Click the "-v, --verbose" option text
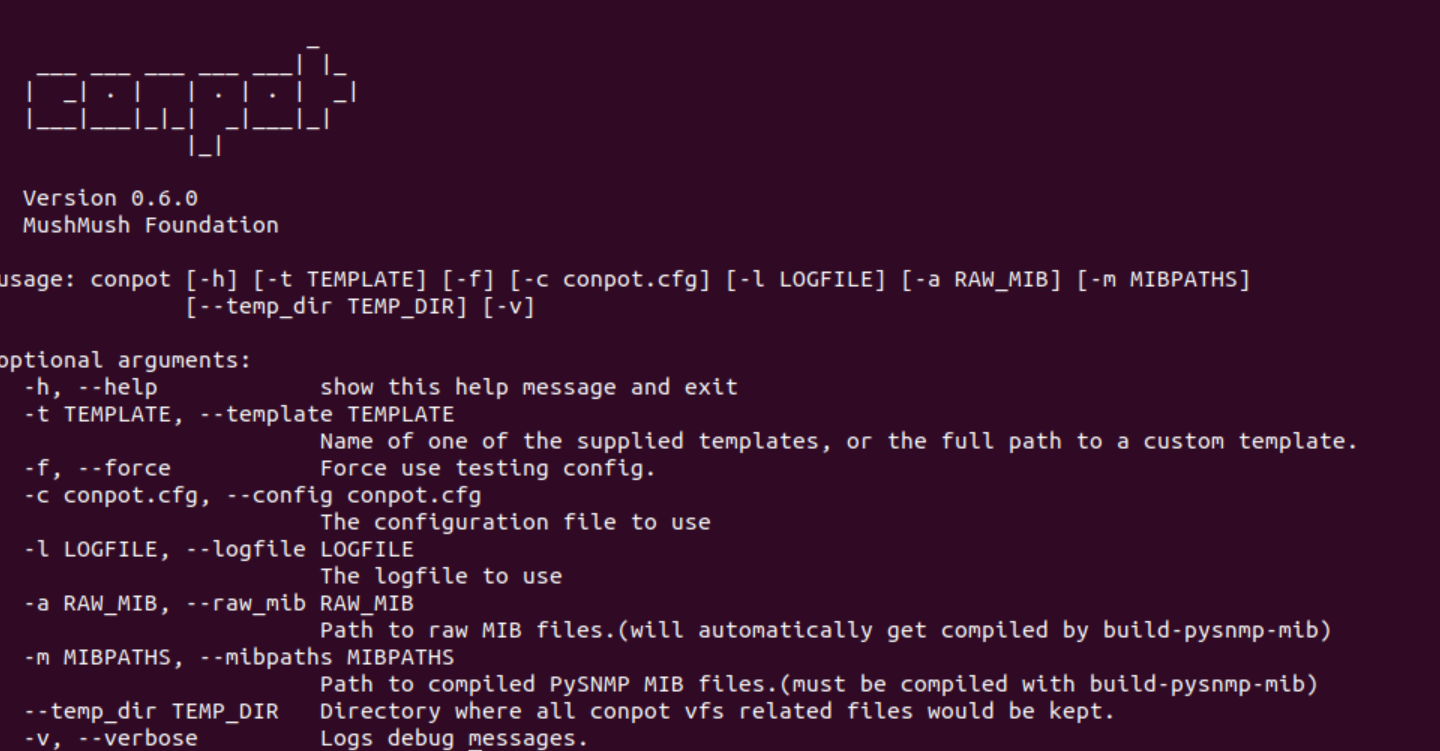1440x751 pixels. (x=110, y=738)
